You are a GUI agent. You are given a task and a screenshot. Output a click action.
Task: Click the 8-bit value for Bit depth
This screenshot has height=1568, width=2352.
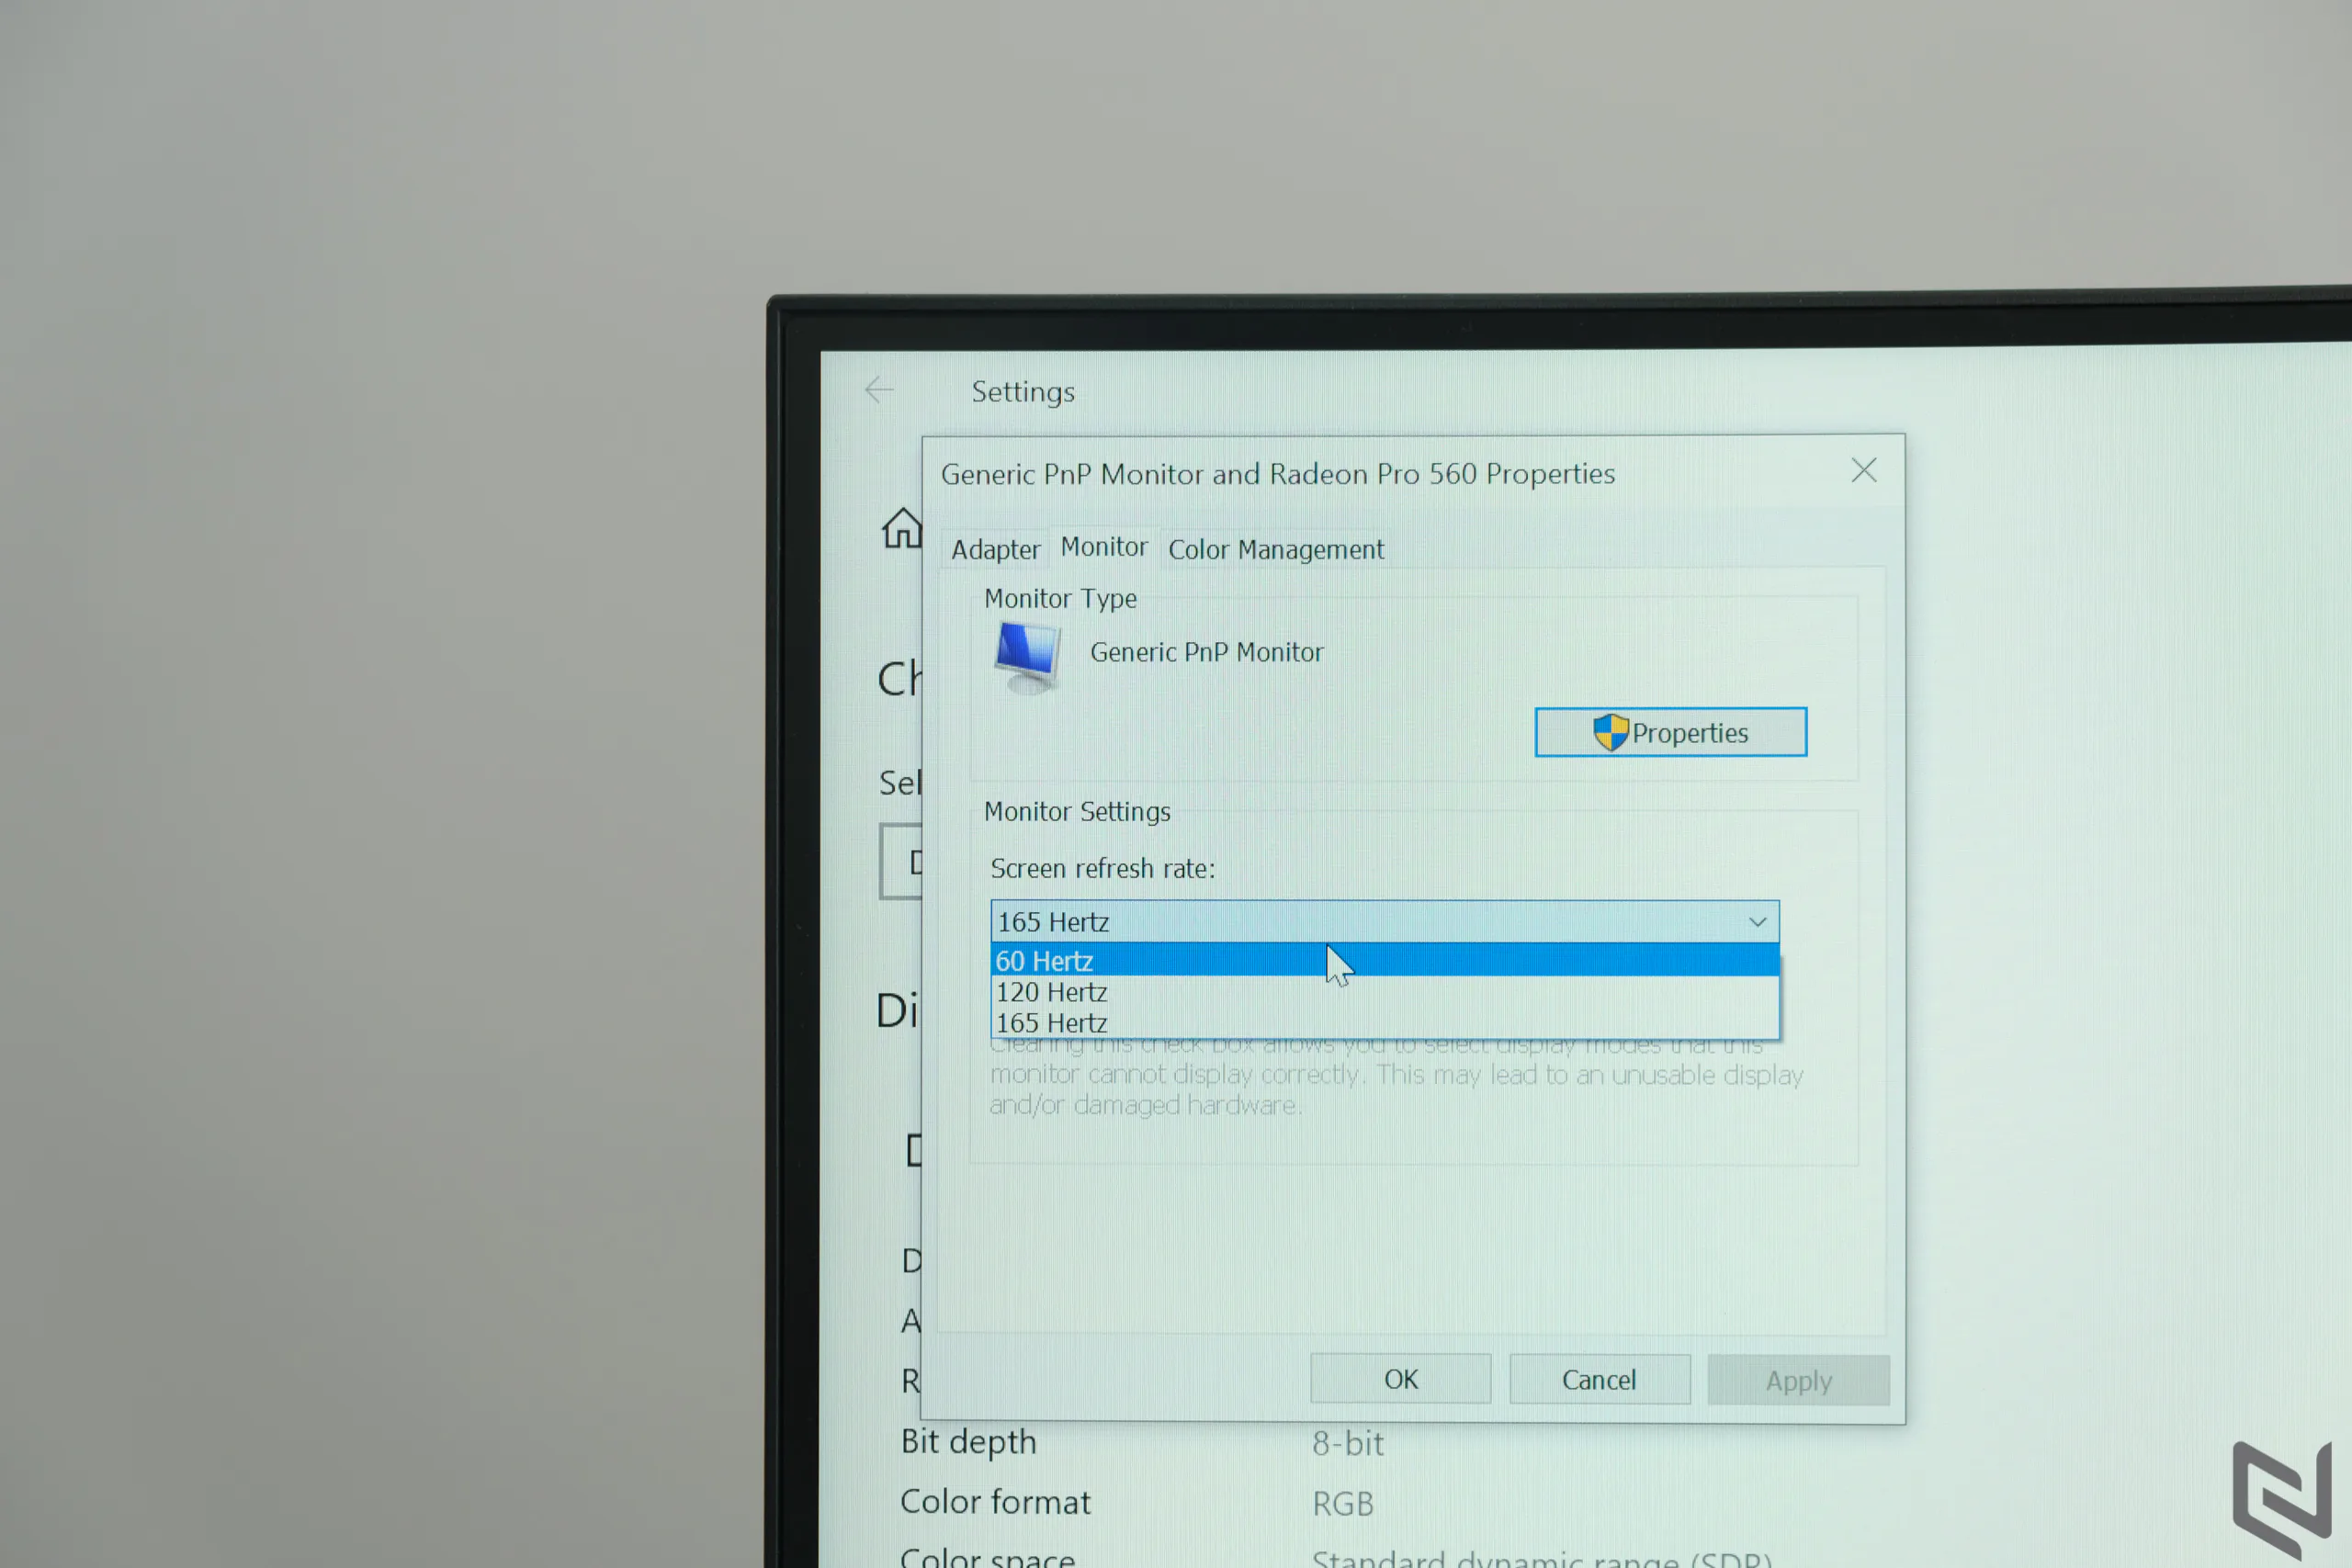coord(1347,1444)
